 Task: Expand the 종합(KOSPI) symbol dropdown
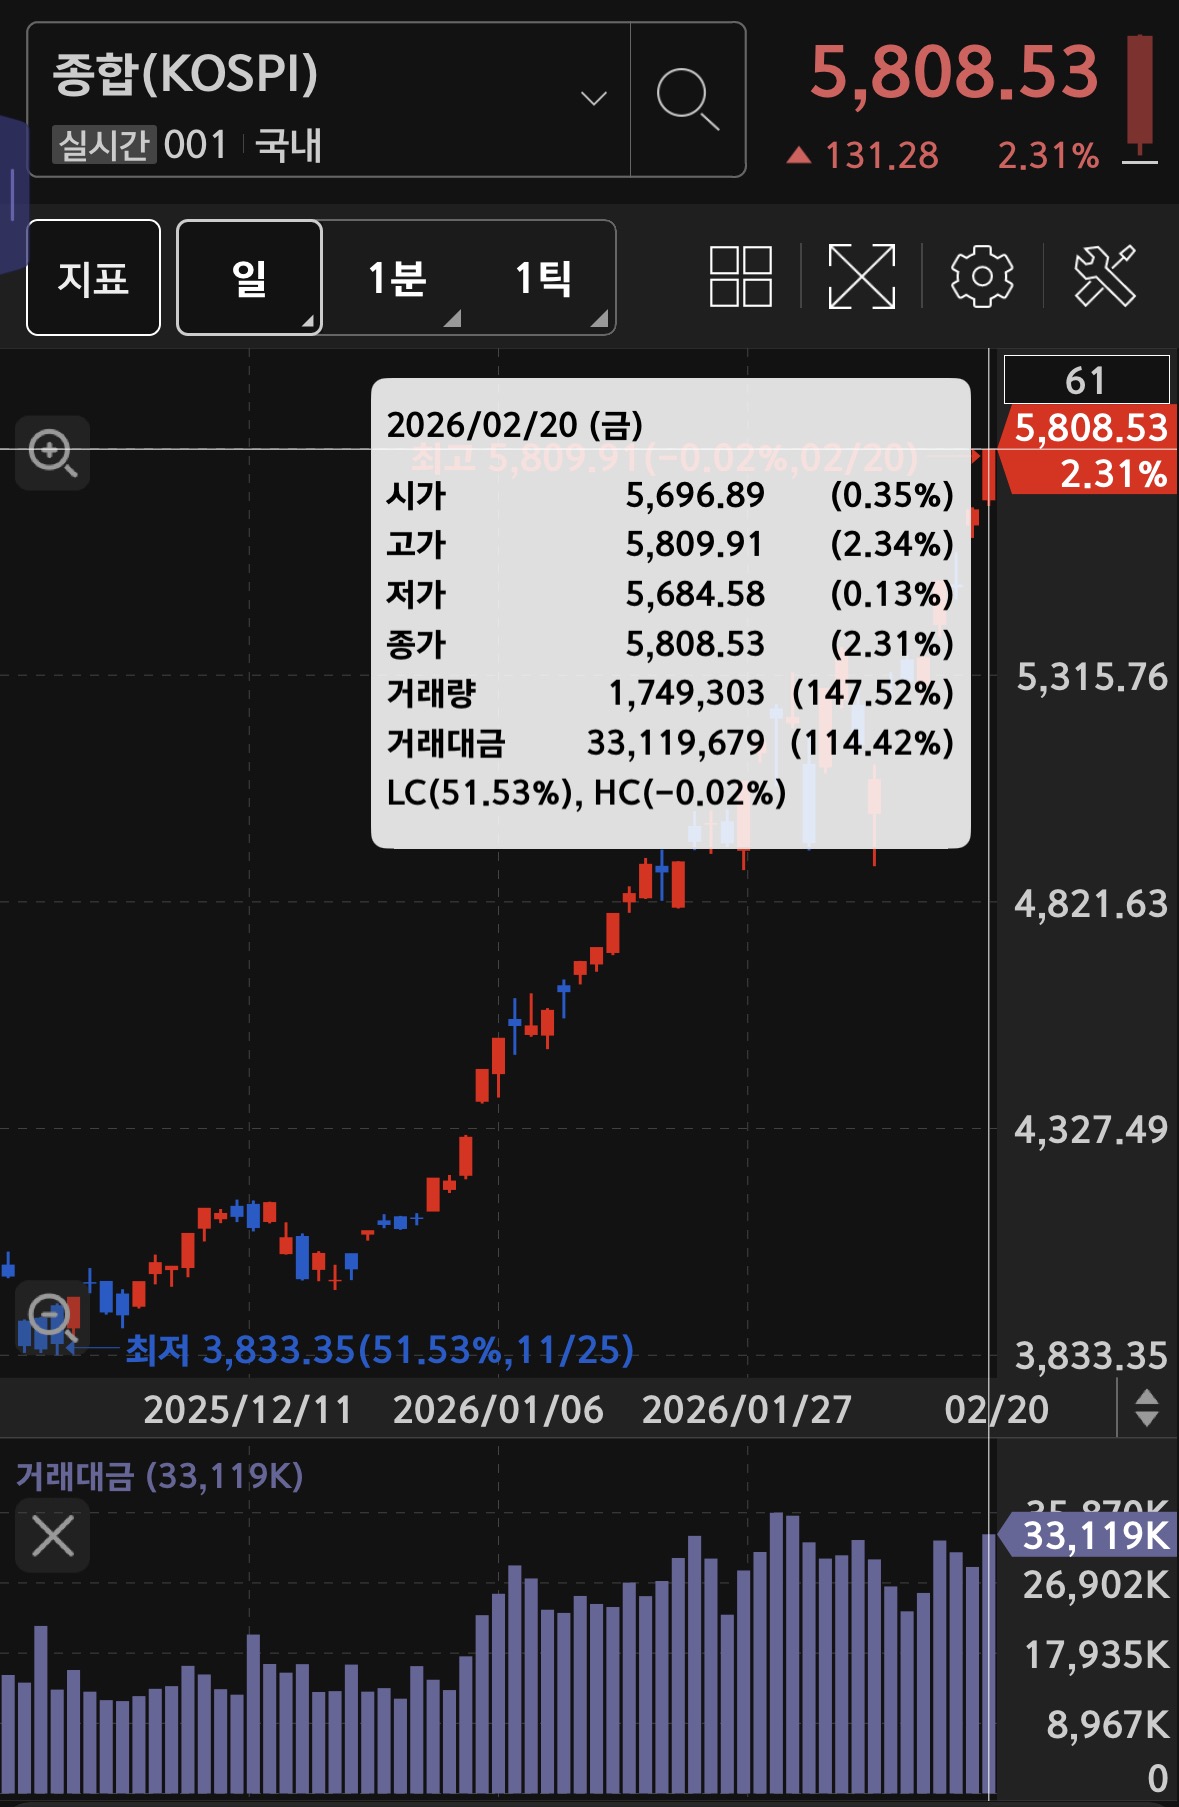coord(594,98)
